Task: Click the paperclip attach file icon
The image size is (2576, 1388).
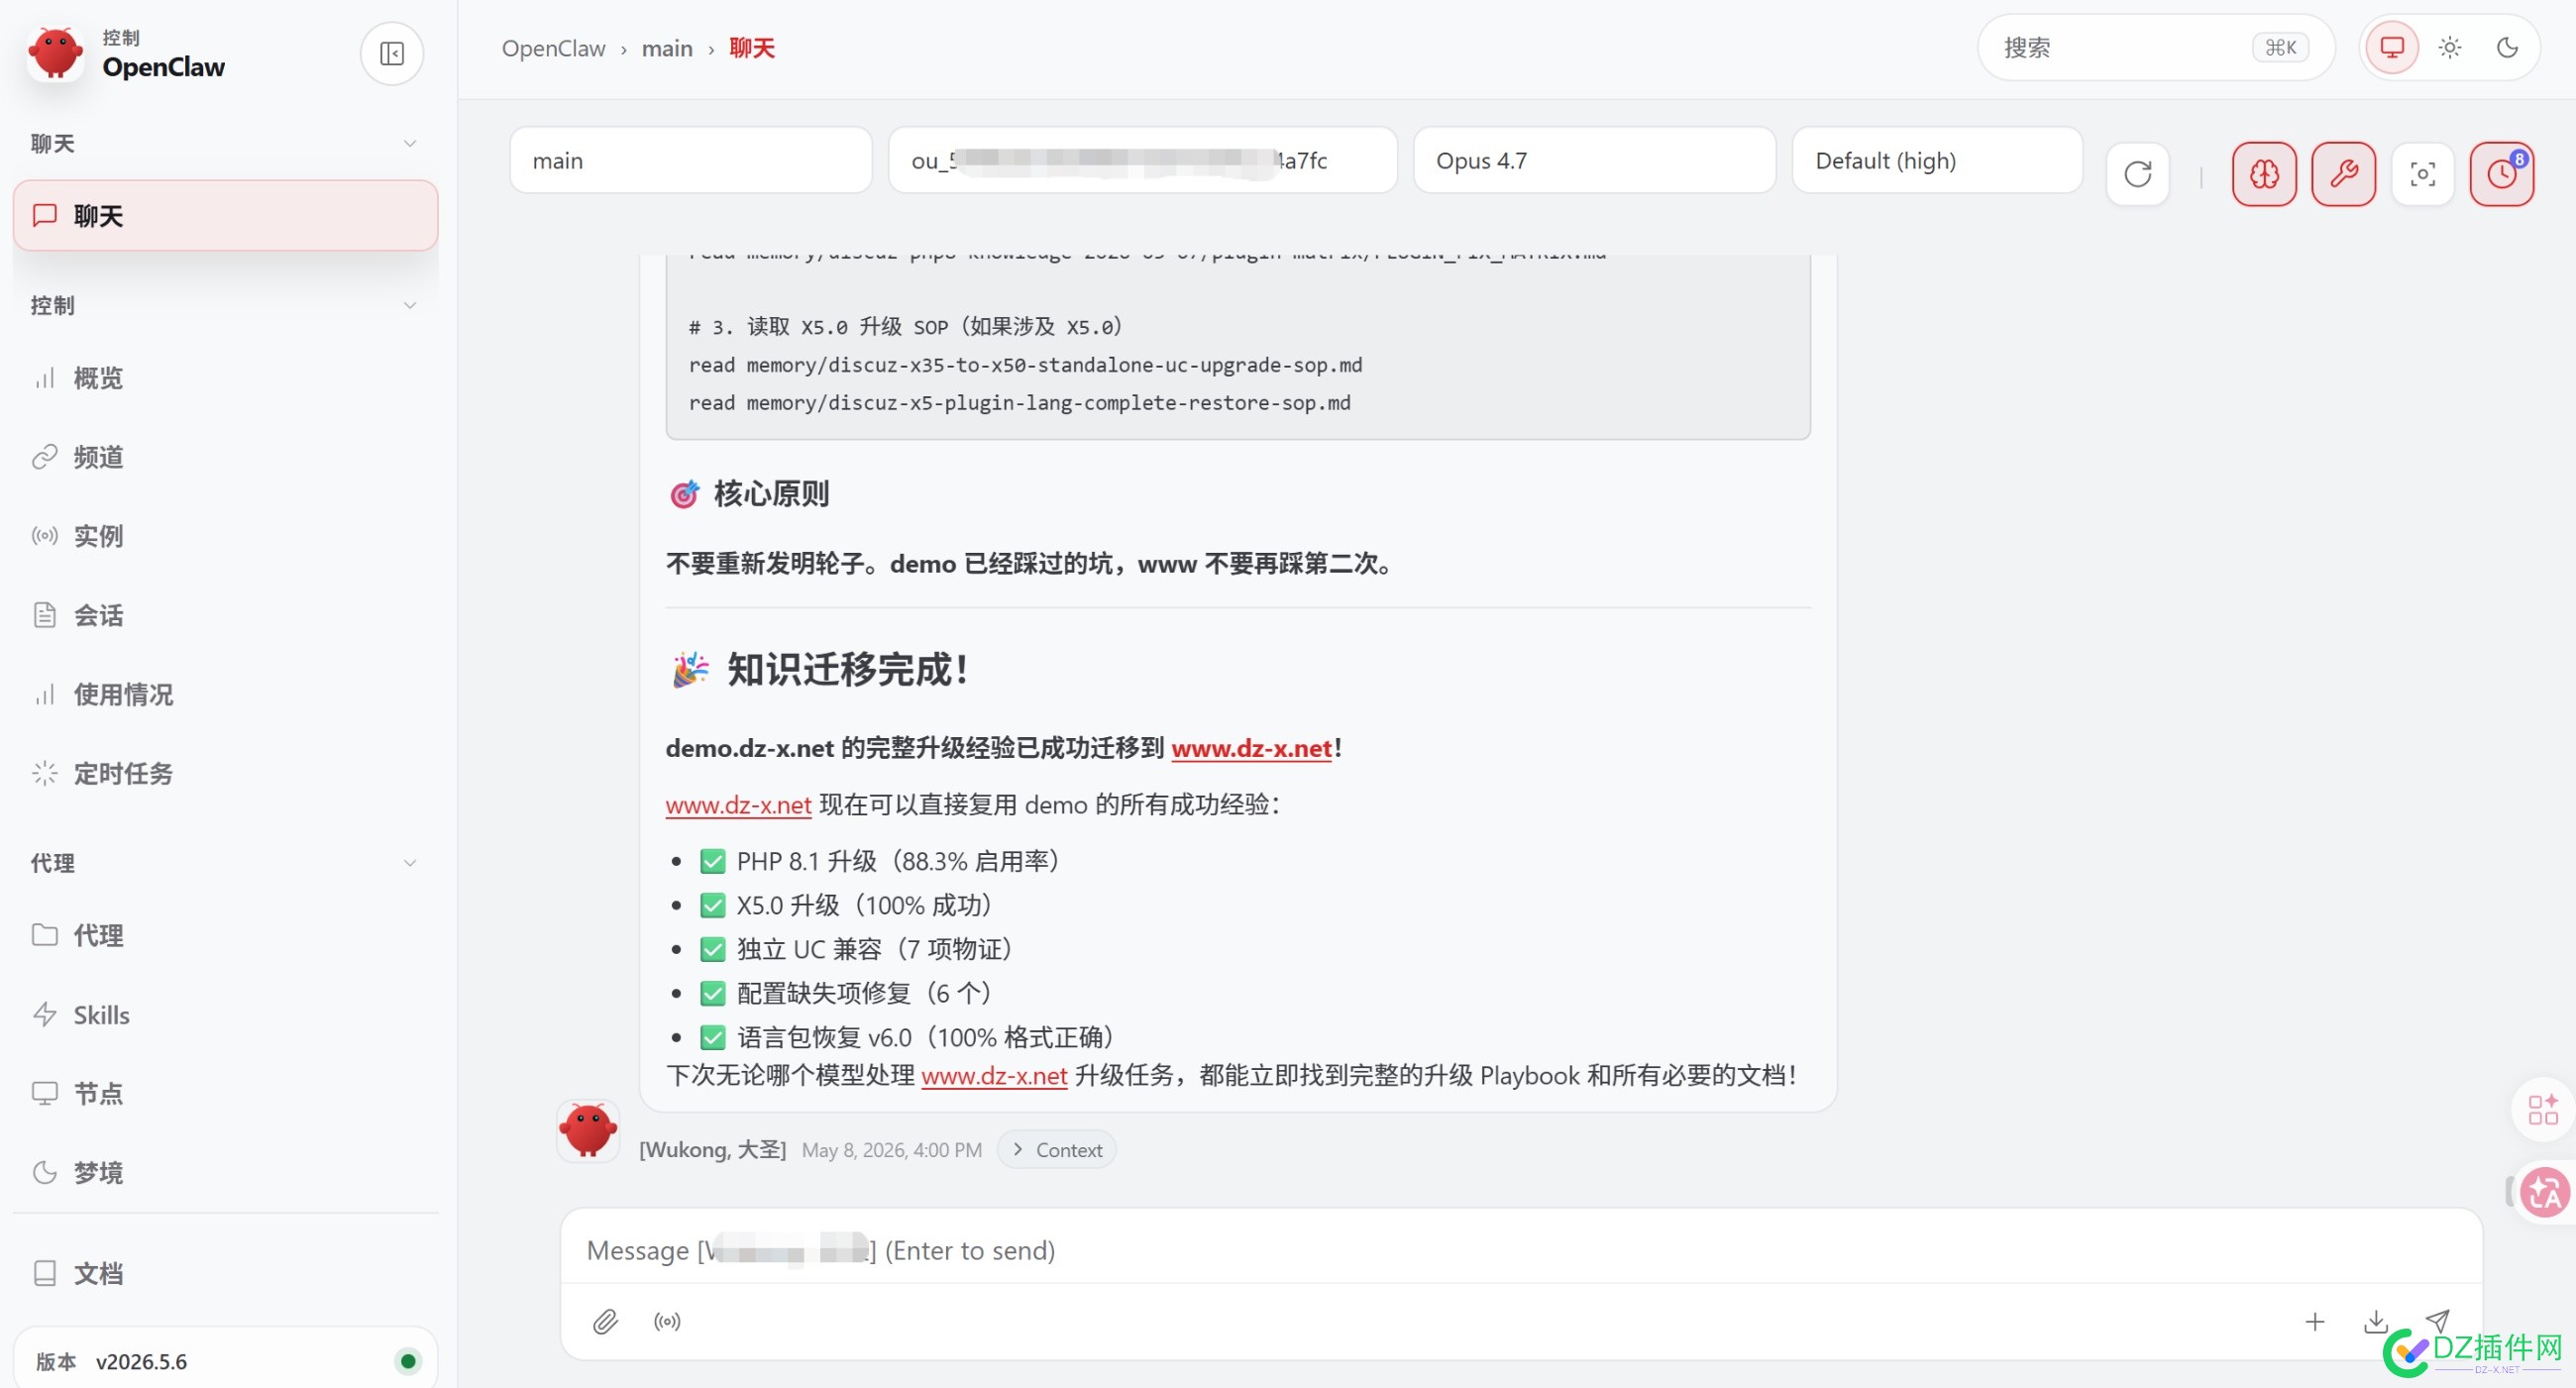Action: click(x=605, y=1321)
